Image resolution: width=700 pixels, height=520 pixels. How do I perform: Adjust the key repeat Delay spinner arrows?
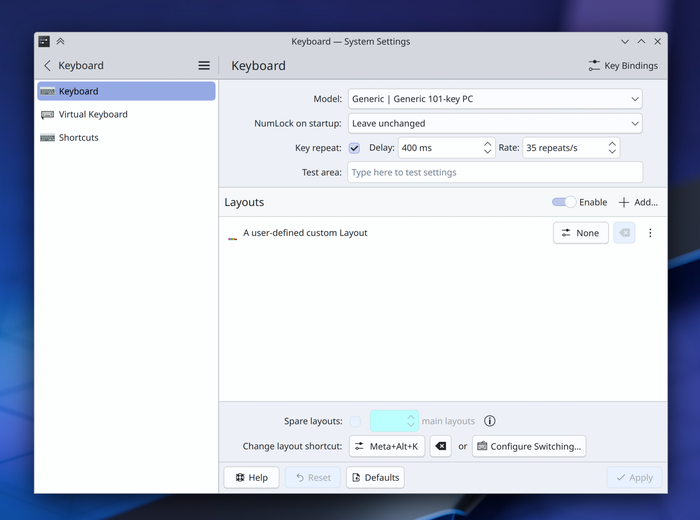(x=488, y=148)
